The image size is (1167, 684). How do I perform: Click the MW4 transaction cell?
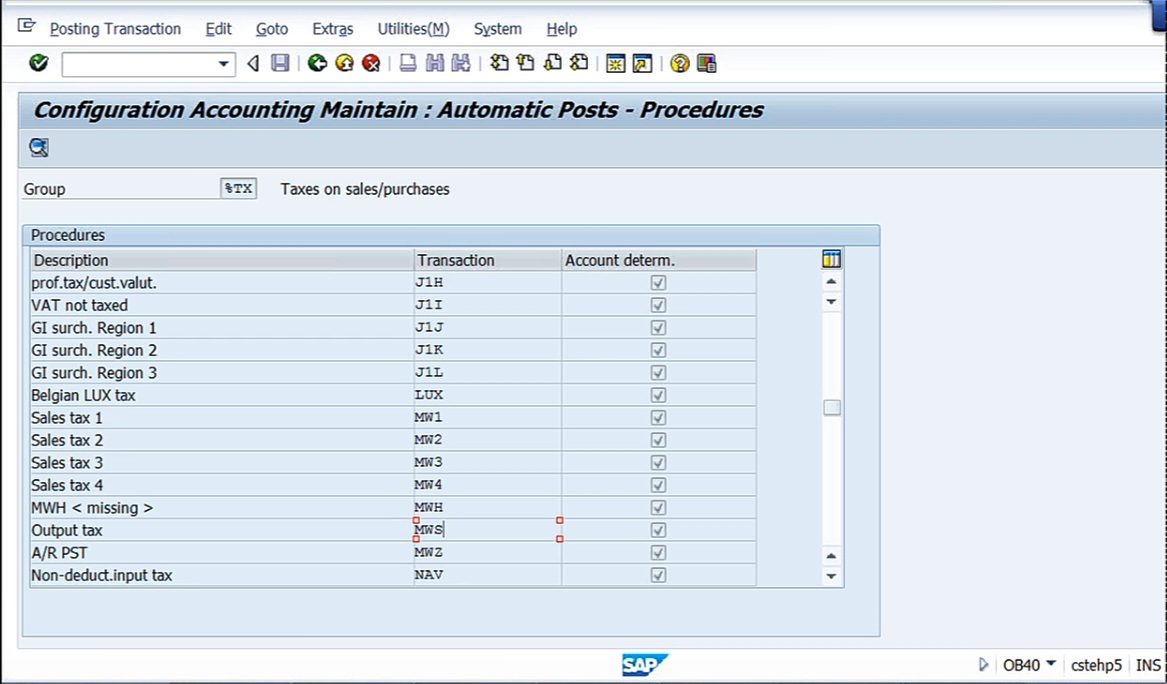[x=487, y=485]
